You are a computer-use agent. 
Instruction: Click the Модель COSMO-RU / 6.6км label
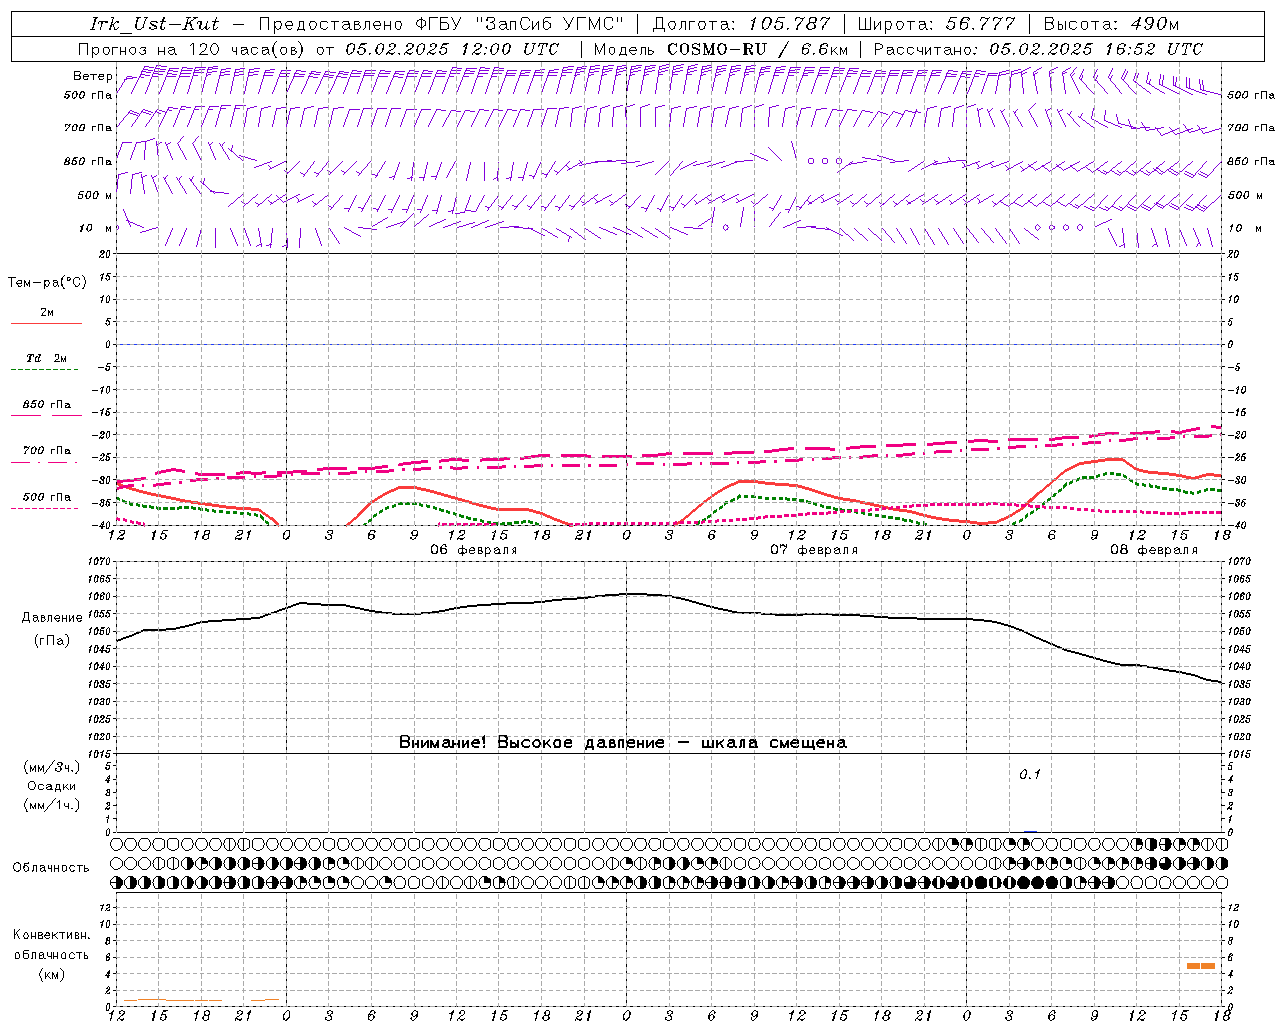pos(721,49)
